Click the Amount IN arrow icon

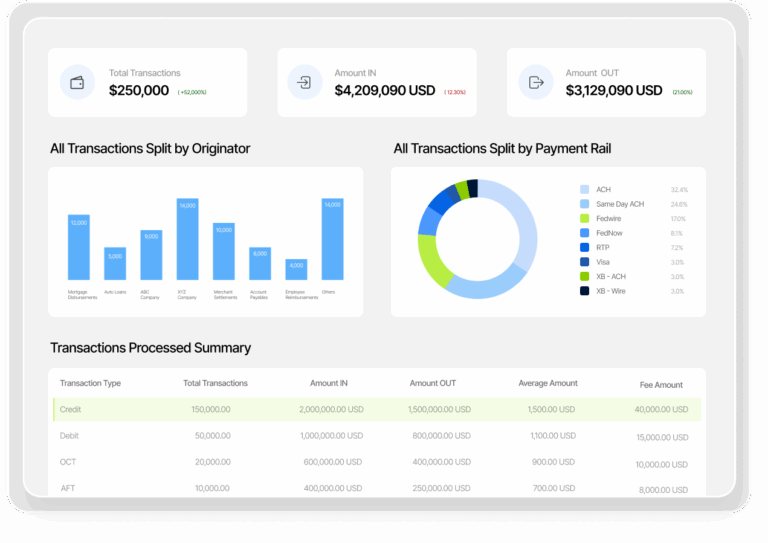305,82
